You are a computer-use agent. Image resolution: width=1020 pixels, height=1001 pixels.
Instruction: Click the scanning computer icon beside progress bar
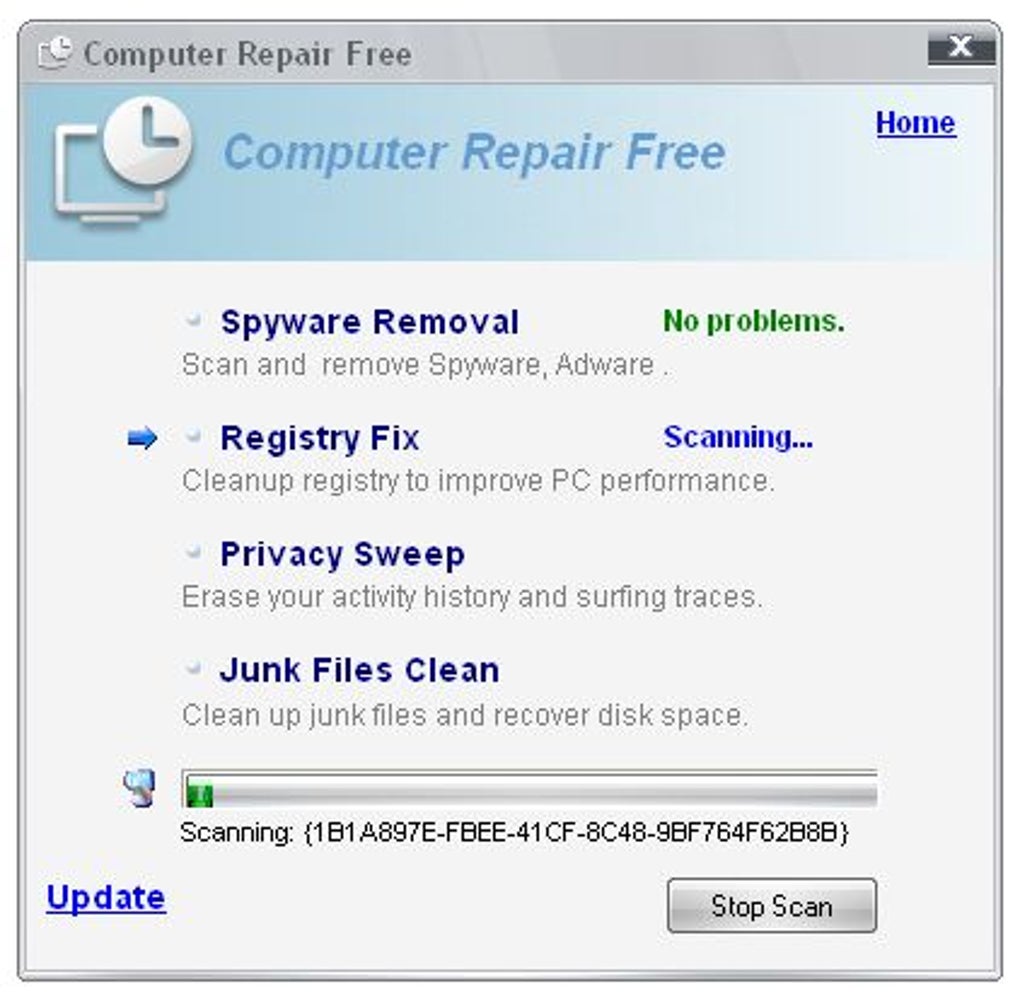pyautogui.click(x=140, y=788)
